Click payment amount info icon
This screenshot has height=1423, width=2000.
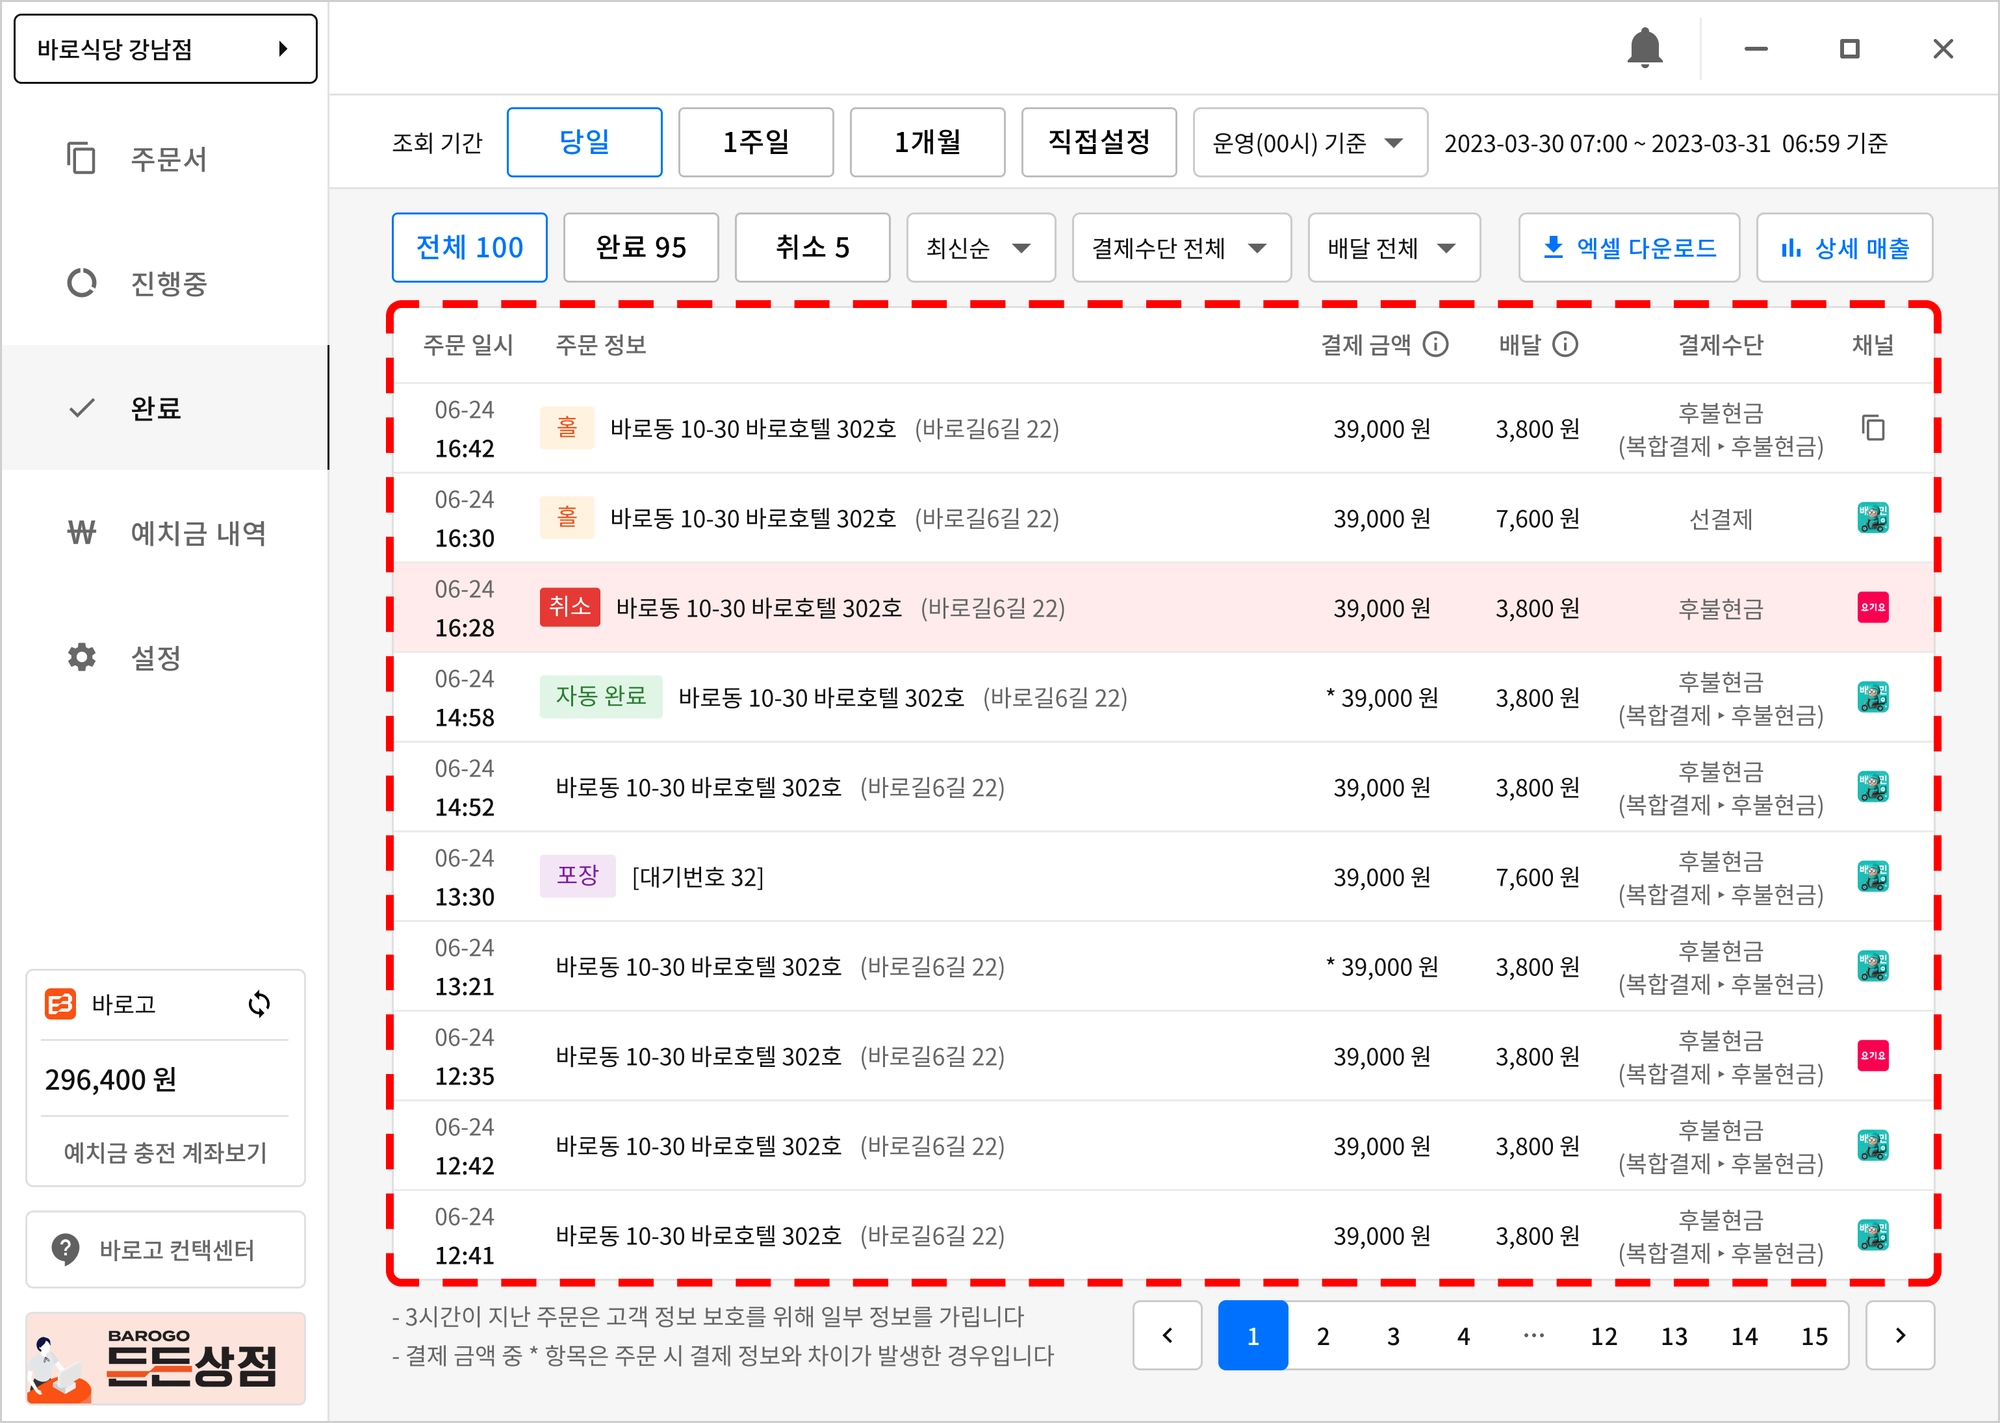tap(1436, 345)
